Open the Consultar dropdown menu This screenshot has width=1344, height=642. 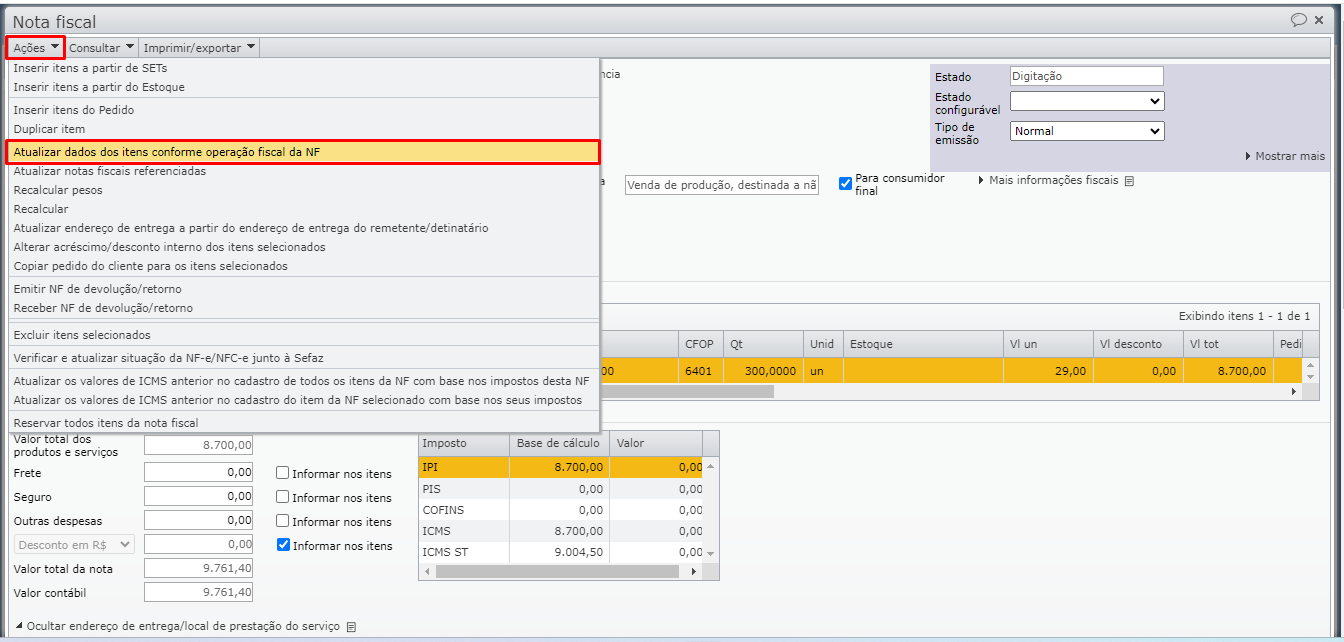click(102, 47)
